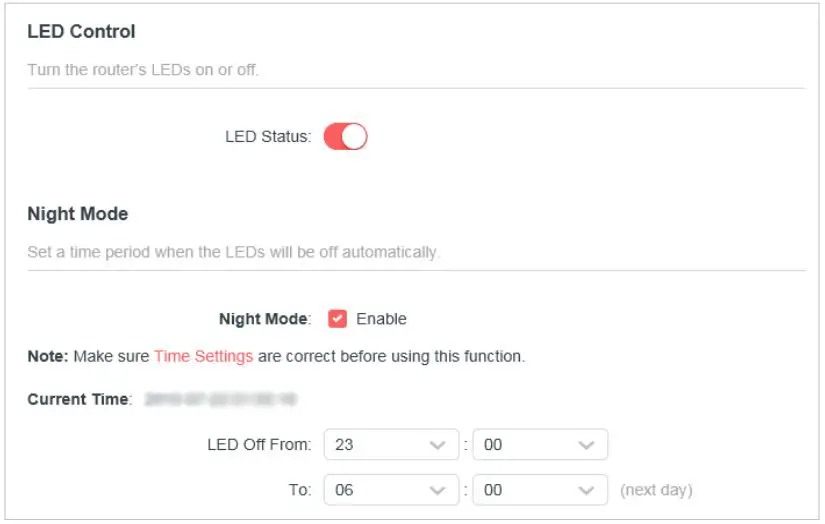Image resolution: width=825 pixels, height=524 pixels.
Task: Click the 00 minutes value in LED Off From
Action: point(493,445)
